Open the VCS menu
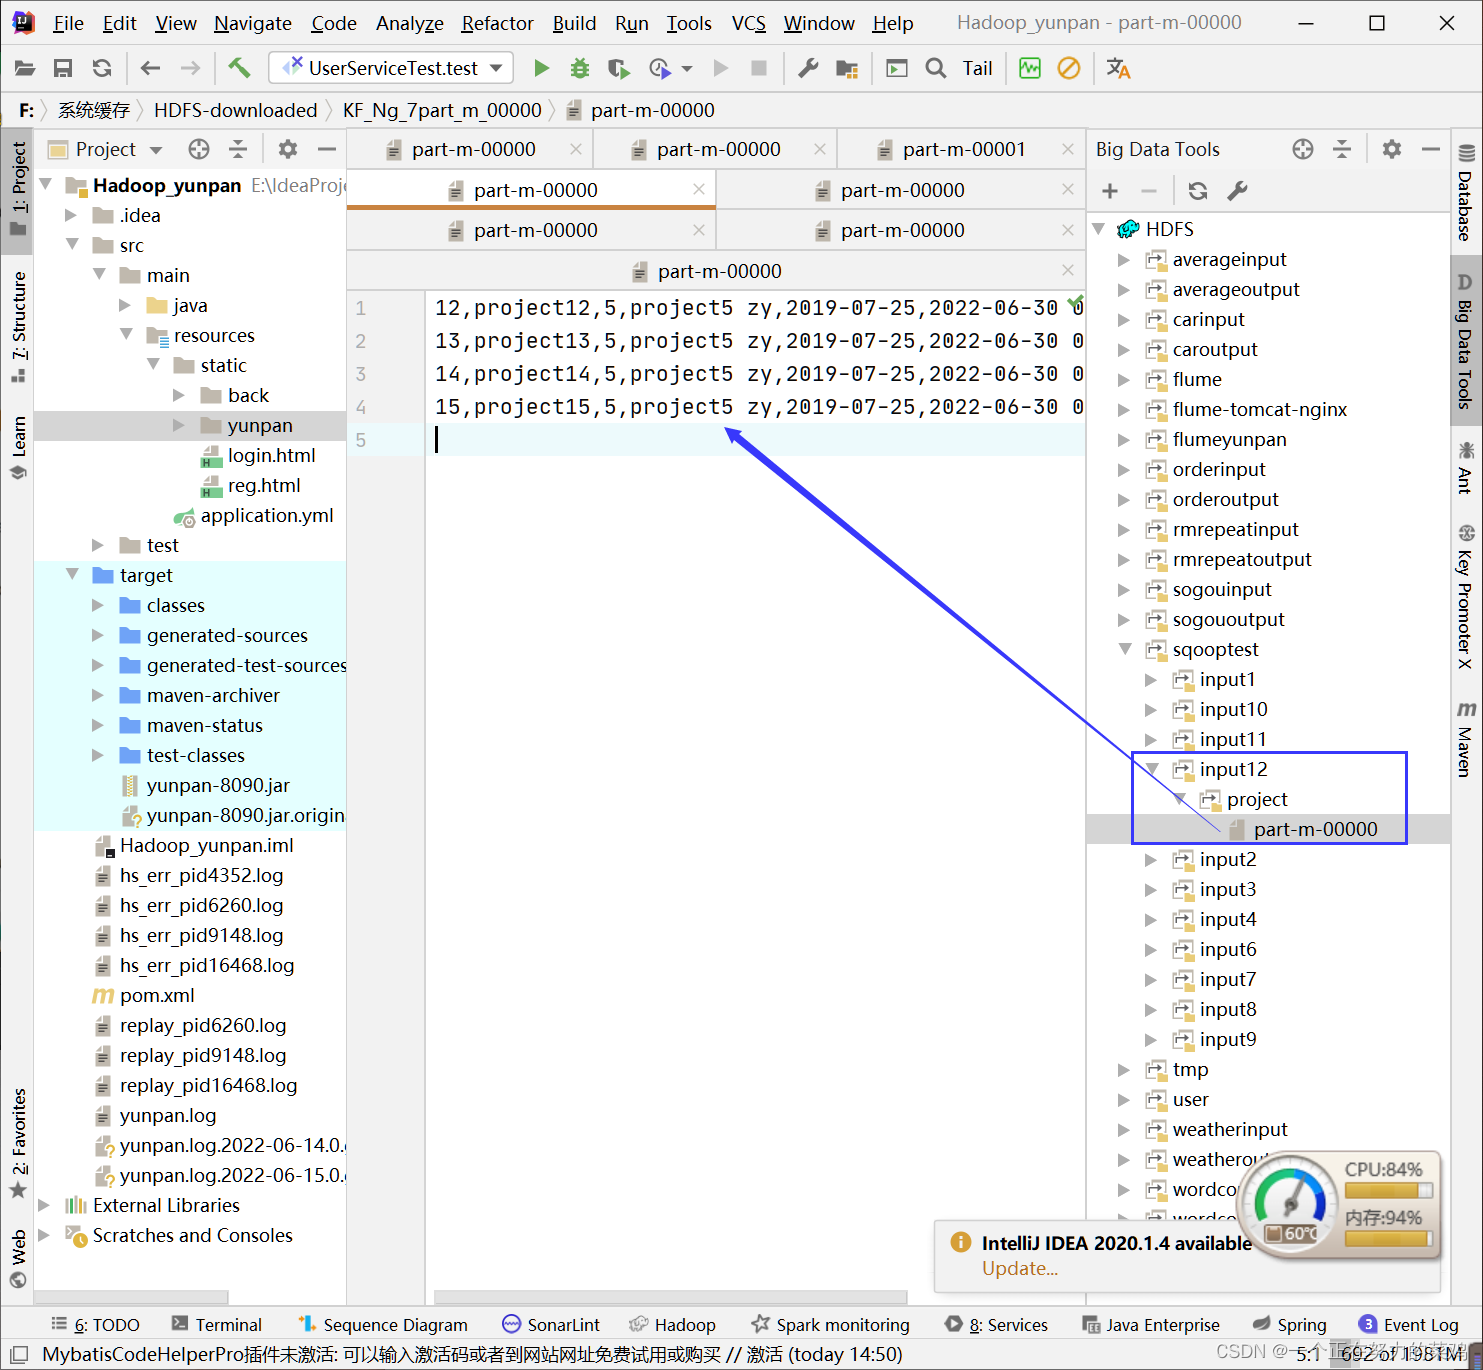The image size is (1483, 1370). click(x=748, y=23)
